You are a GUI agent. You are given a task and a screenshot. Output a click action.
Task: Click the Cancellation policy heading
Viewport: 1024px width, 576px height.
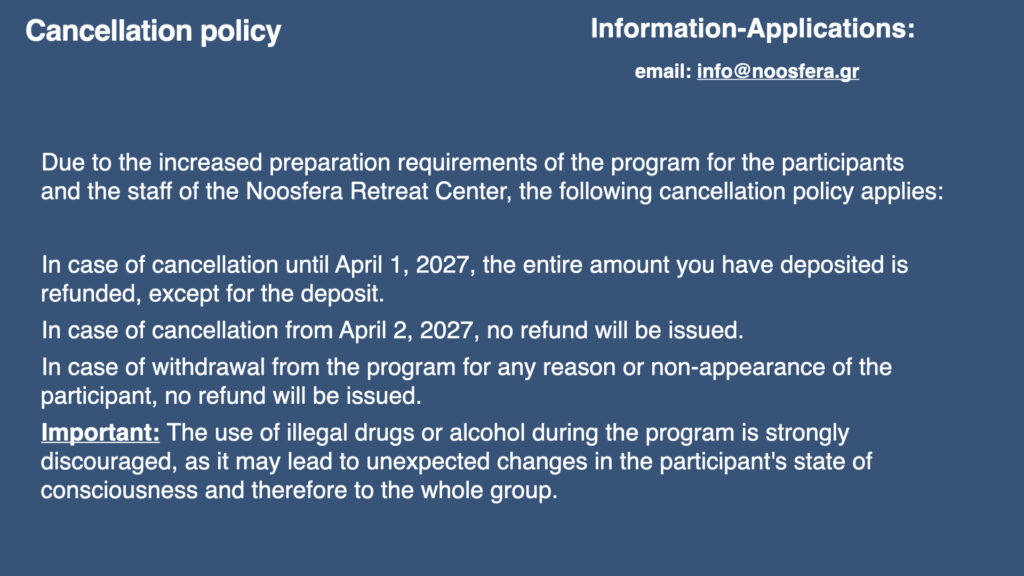click(153, 32)
